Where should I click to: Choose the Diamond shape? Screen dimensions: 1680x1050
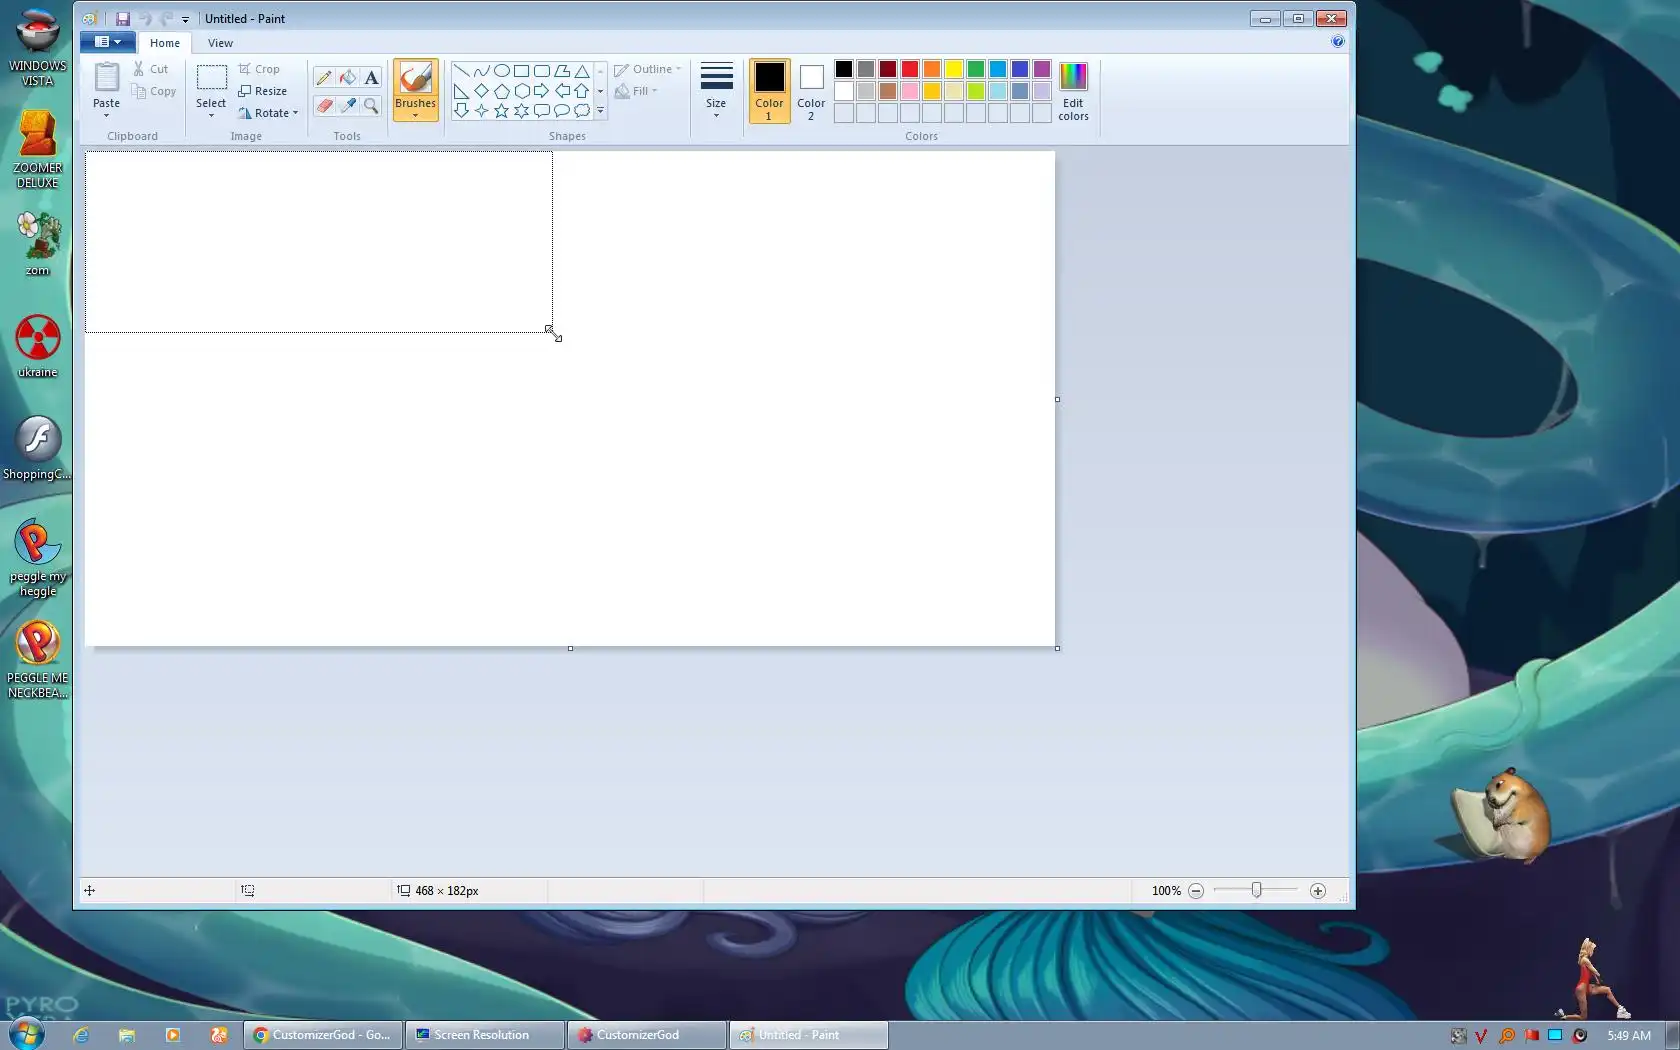[x=481, y=91]
